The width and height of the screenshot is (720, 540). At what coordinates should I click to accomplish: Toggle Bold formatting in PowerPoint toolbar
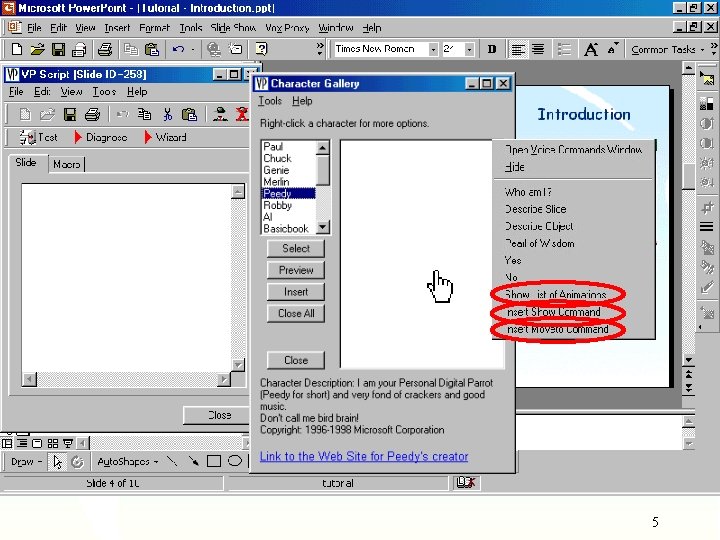(492, 49)
